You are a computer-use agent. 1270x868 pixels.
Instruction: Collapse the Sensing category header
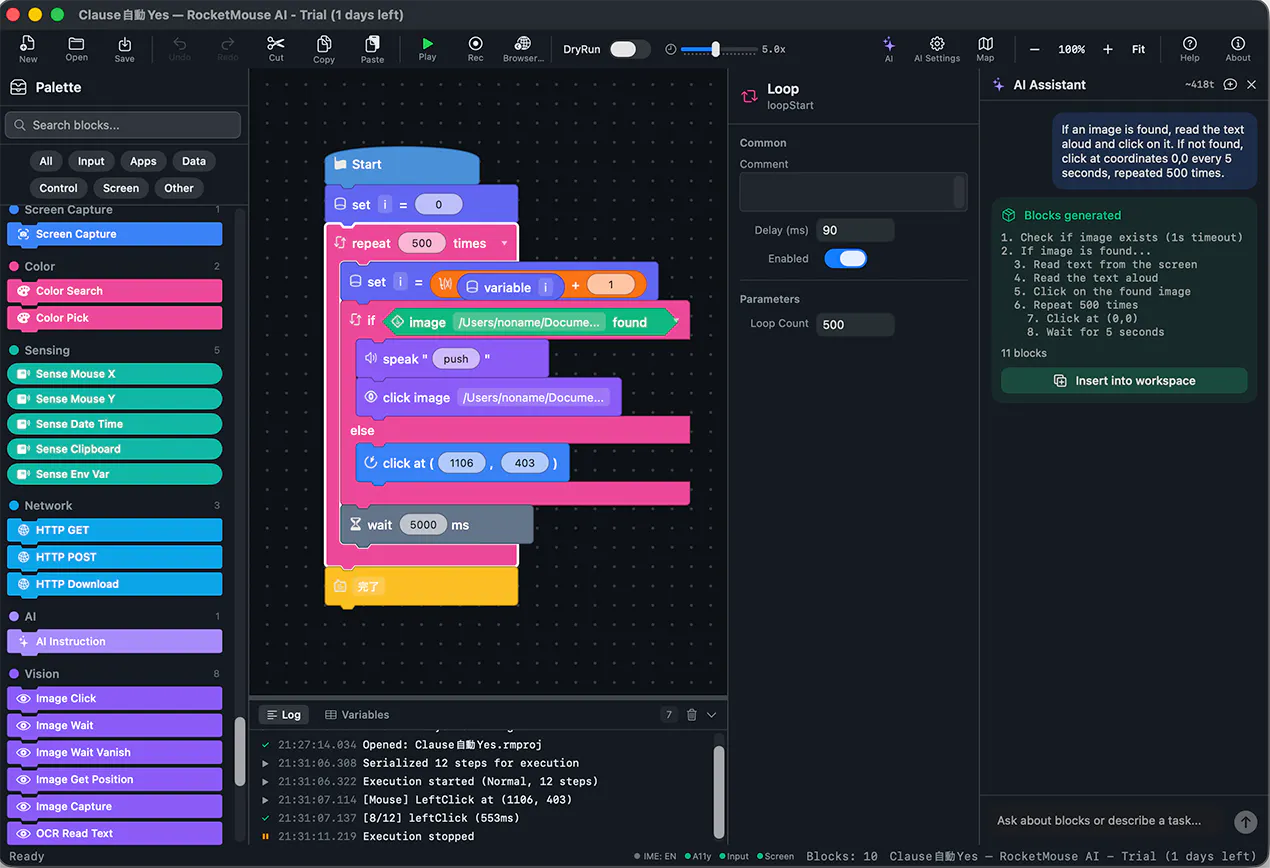tap(115, 350)
